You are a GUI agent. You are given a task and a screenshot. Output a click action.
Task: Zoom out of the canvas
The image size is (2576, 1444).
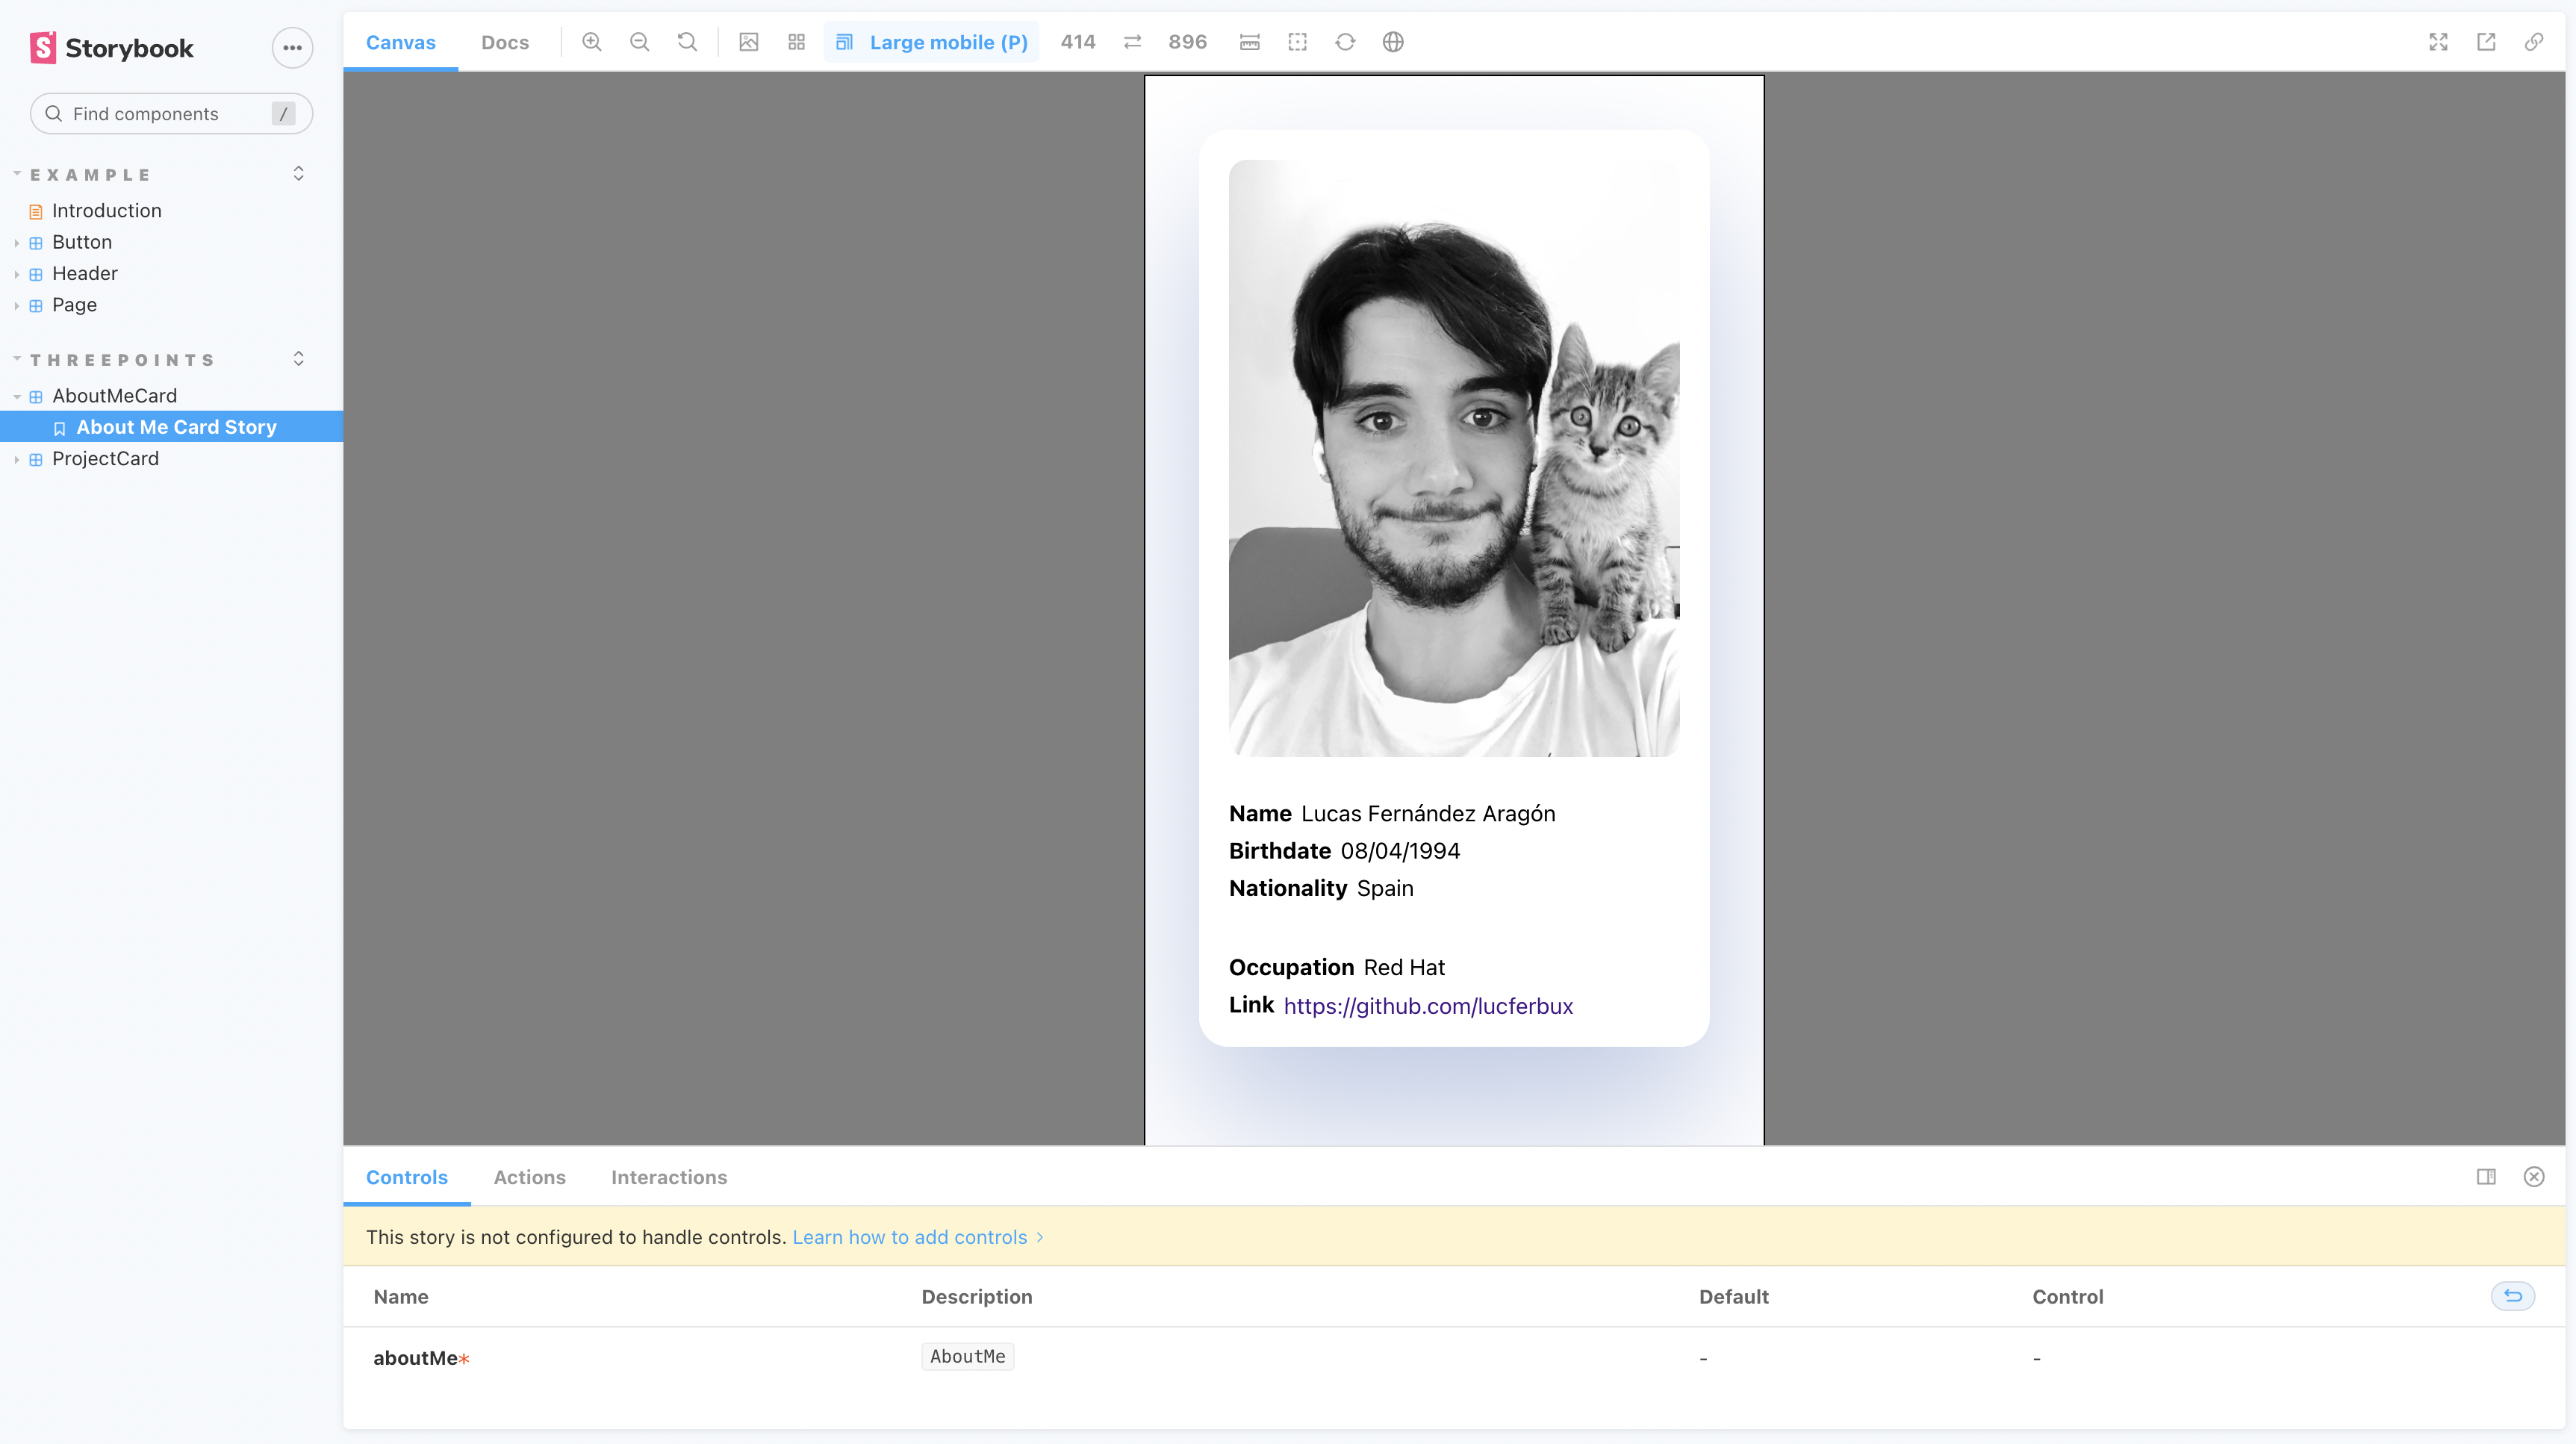point(639,42)
